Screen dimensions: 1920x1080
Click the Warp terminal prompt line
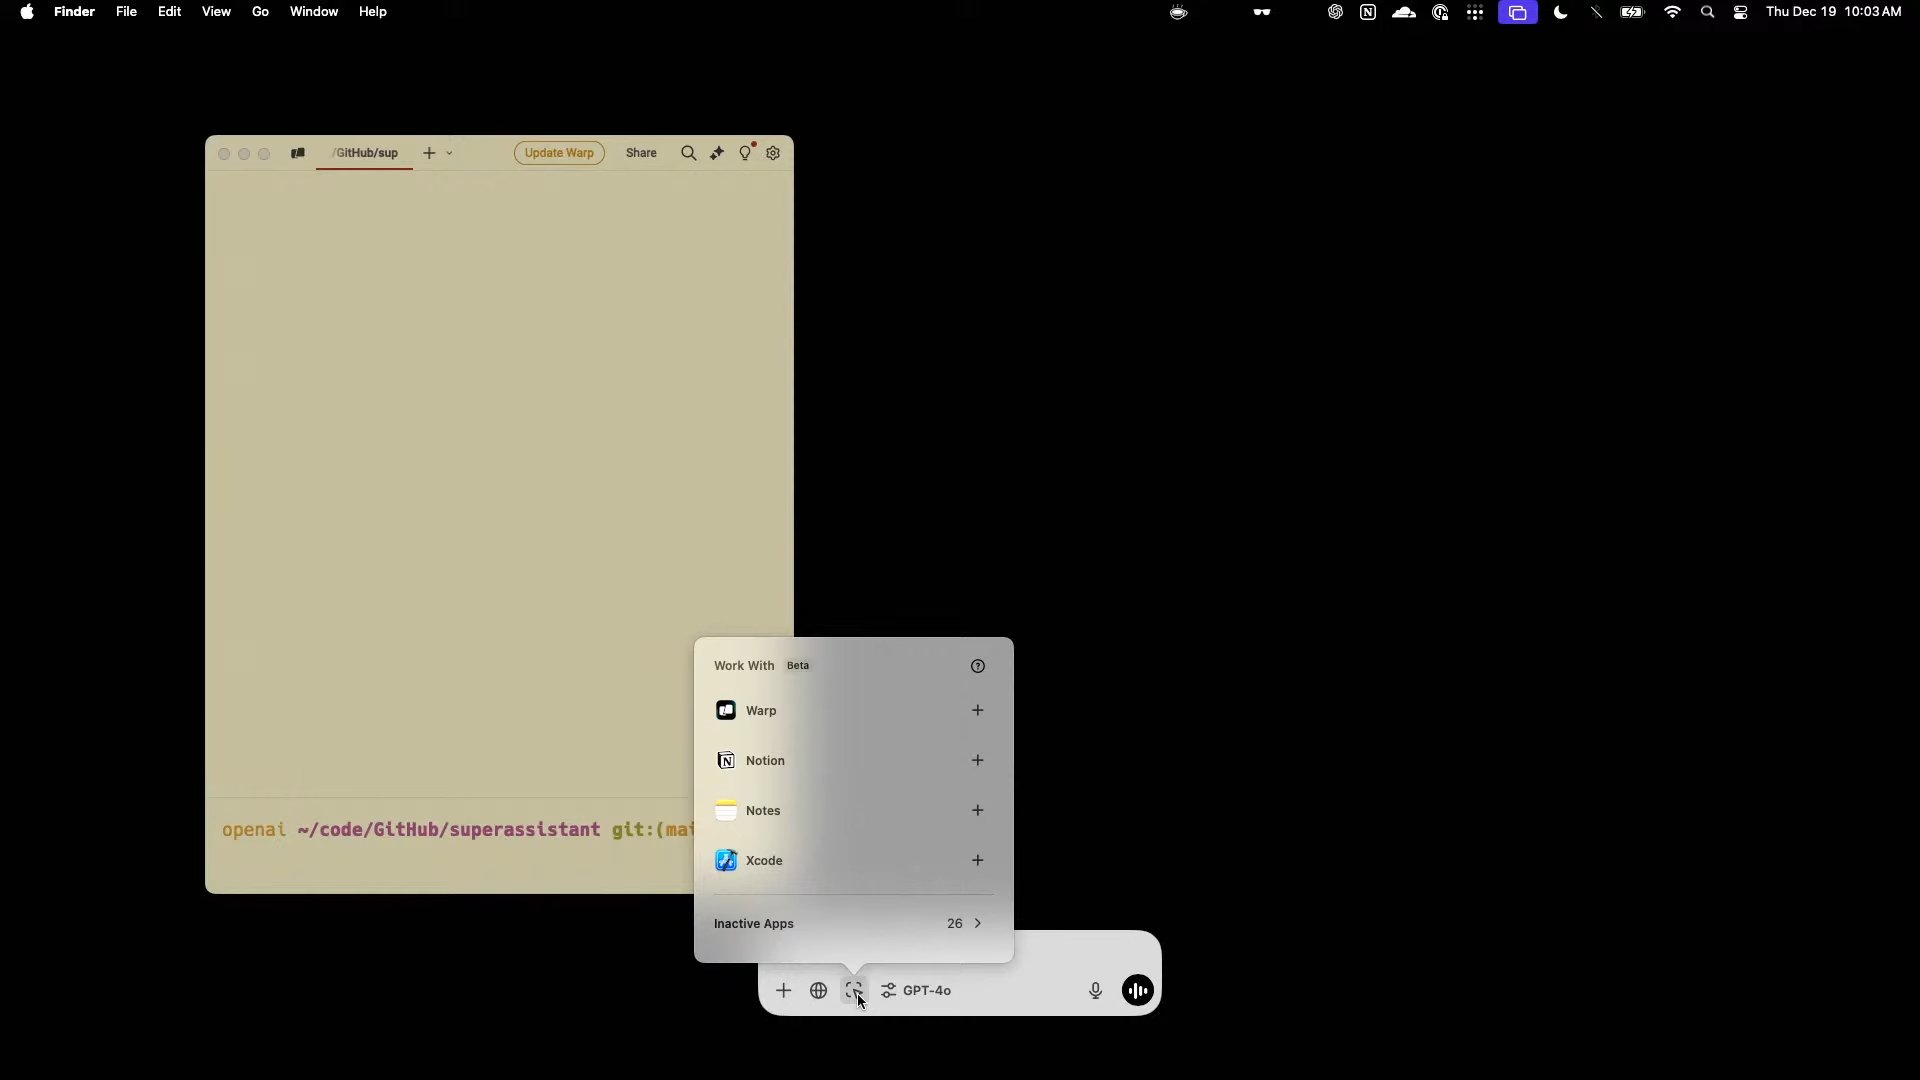click(456, 829)
